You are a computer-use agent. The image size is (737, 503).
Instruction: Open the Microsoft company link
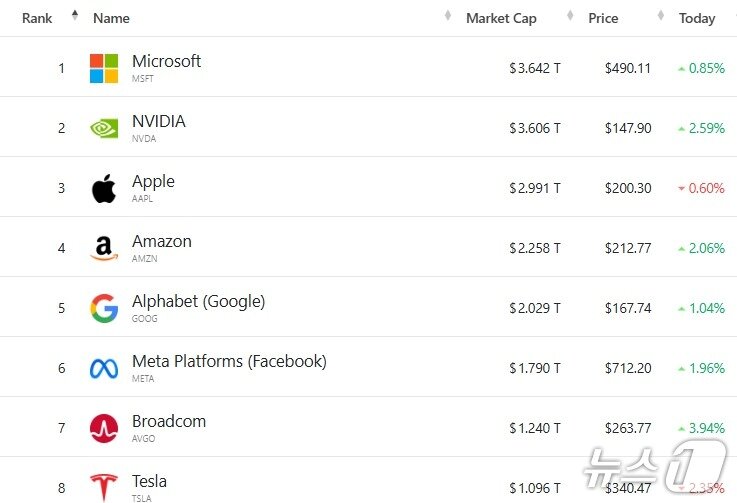[166, 61]
